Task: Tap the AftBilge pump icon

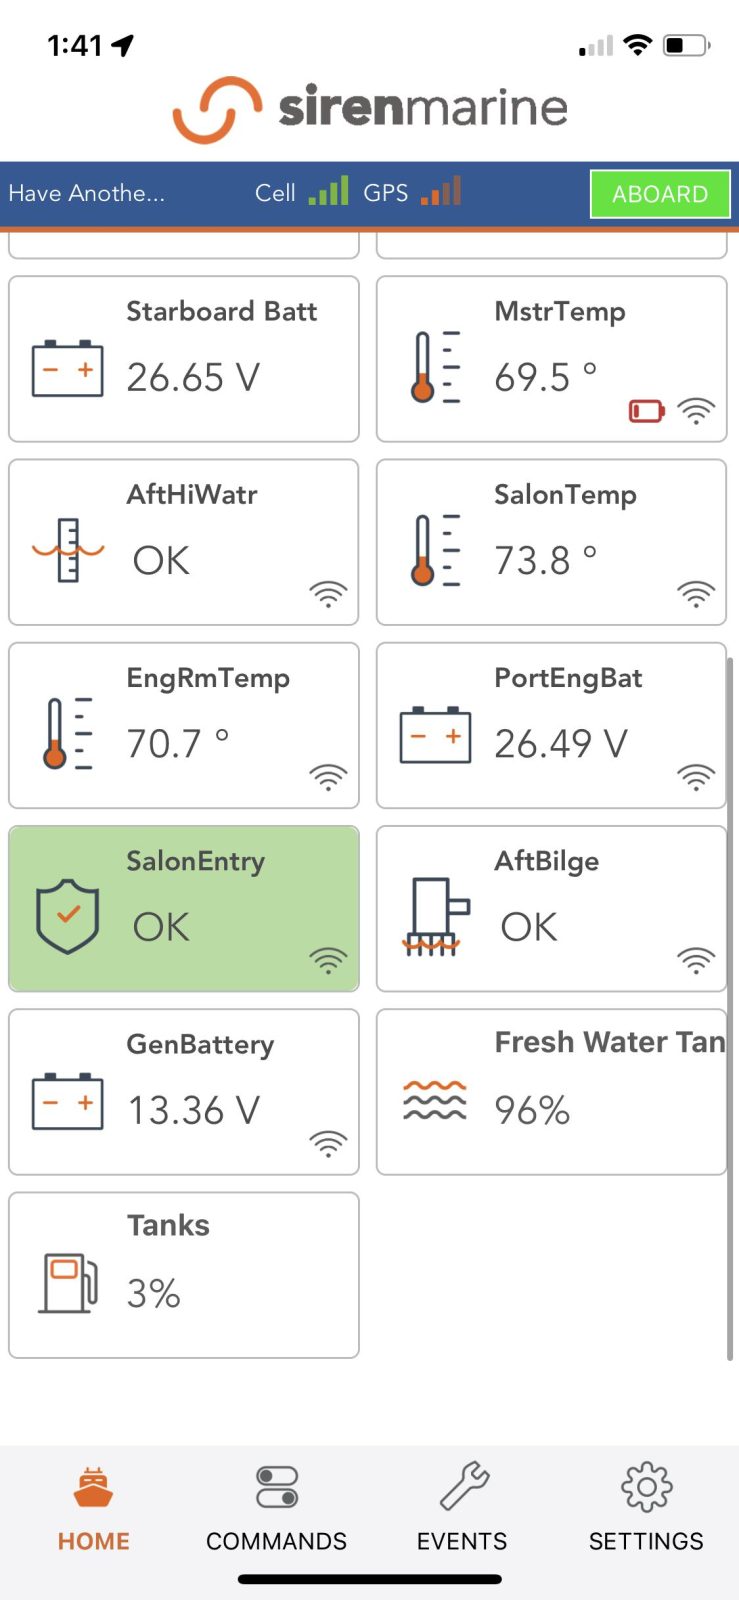Action: (435, 916)
